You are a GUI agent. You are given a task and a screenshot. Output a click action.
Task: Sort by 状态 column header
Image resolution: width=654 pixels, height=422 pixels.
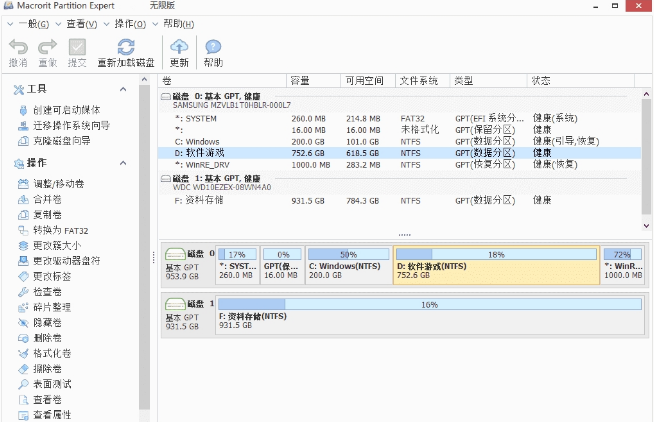coord(581,80)
